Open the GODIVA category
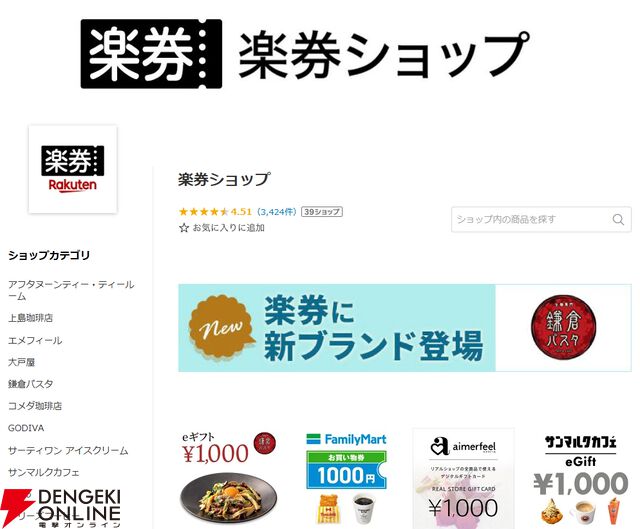The image size is (640, 529). coord(26,428)
